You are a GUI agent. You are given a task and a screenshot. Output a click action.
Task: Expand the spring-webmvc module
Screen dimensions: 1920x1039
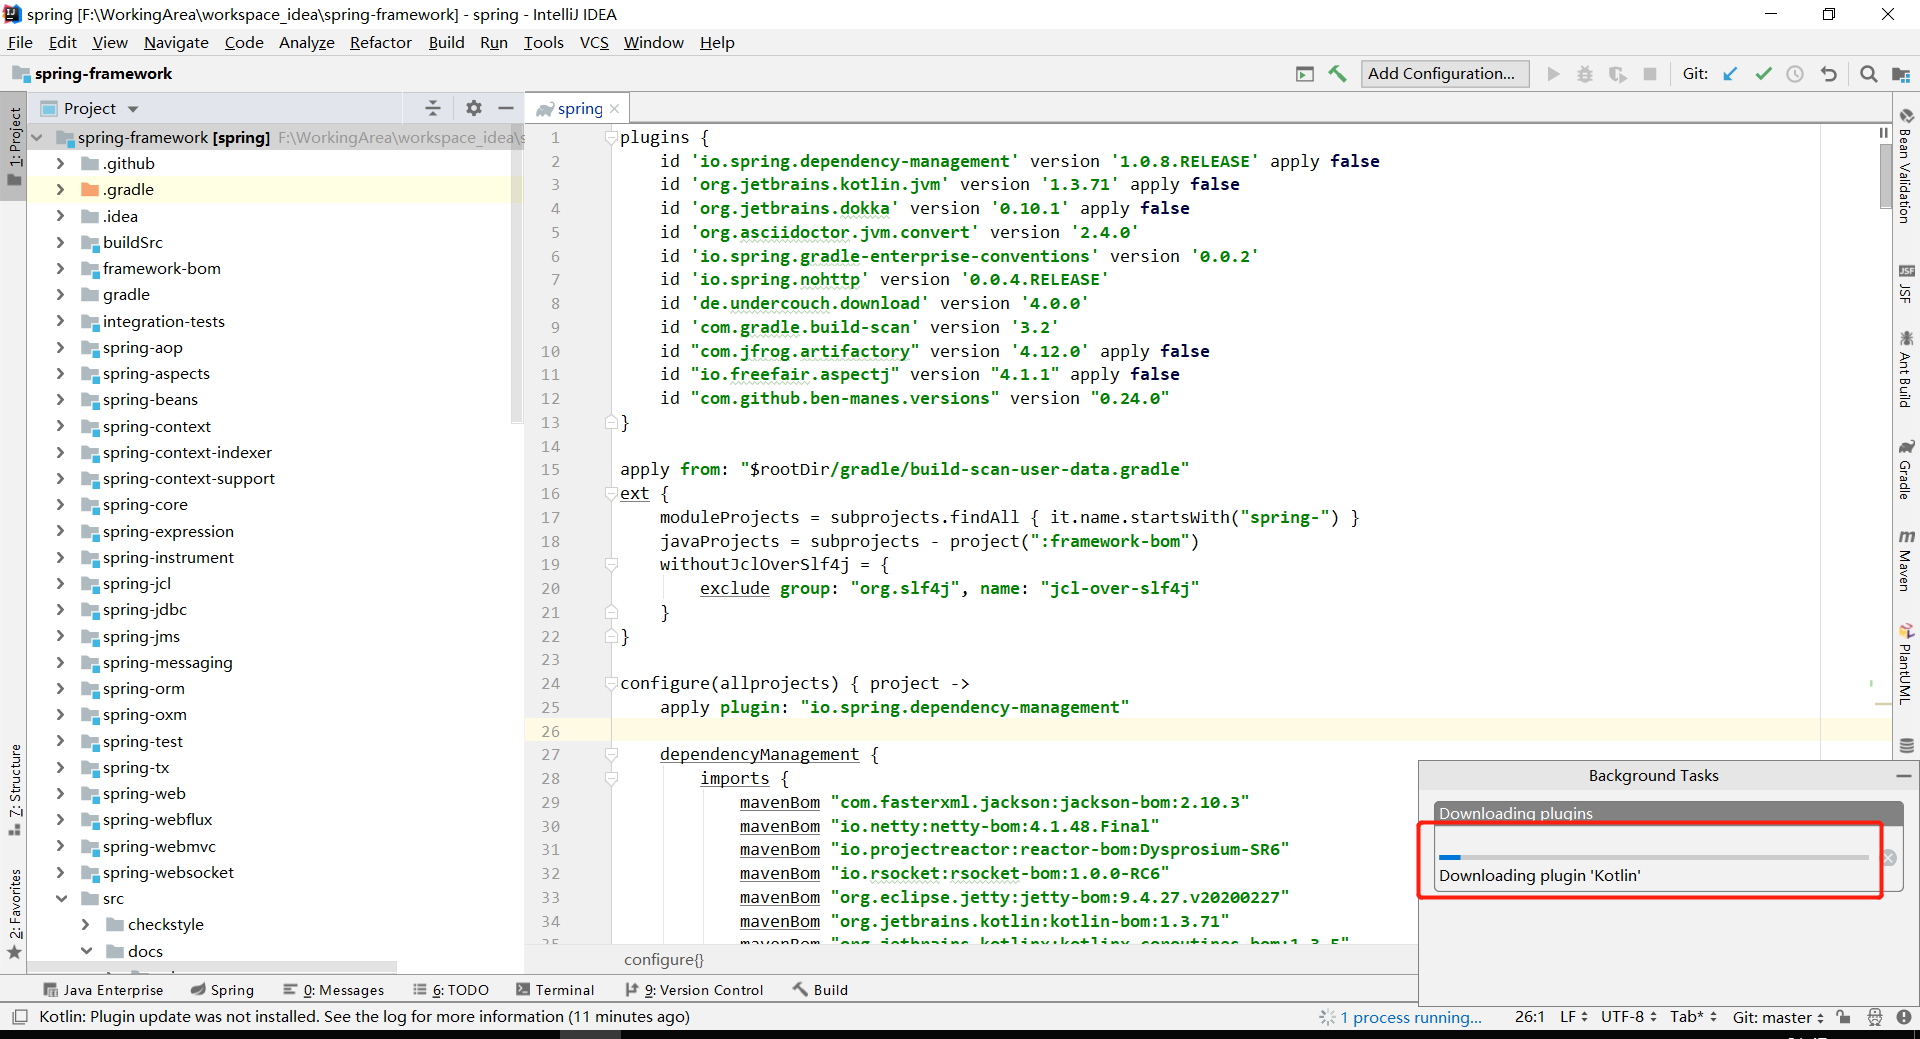60,846
